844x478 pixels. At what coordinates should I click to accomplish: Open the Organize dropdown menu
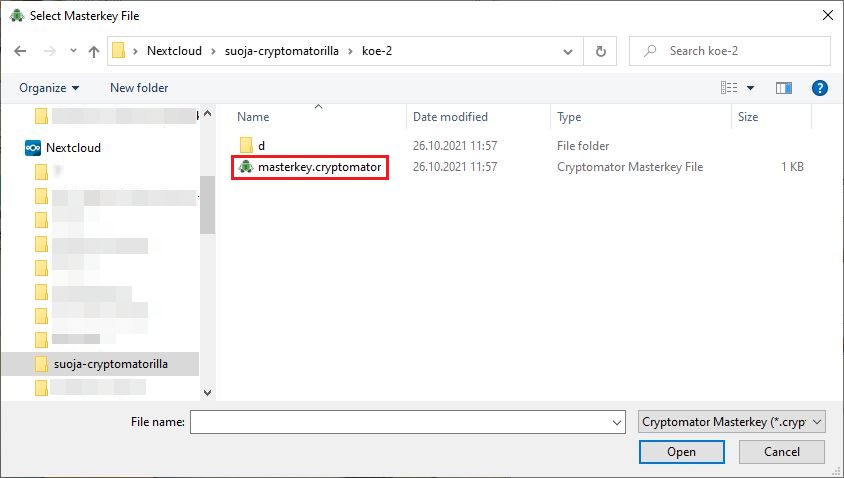pyautogui.click(x=48, y=88)
